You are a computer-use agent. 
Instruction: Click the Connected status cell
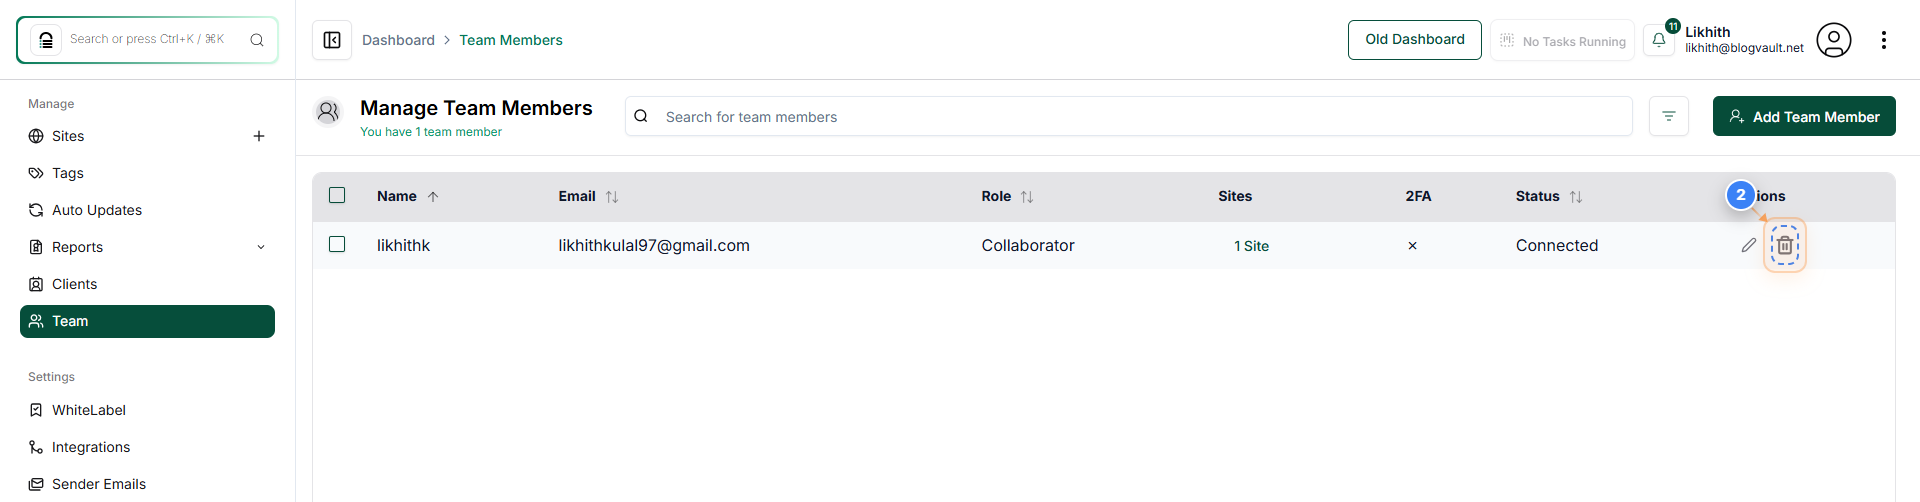coord(1557,245)
